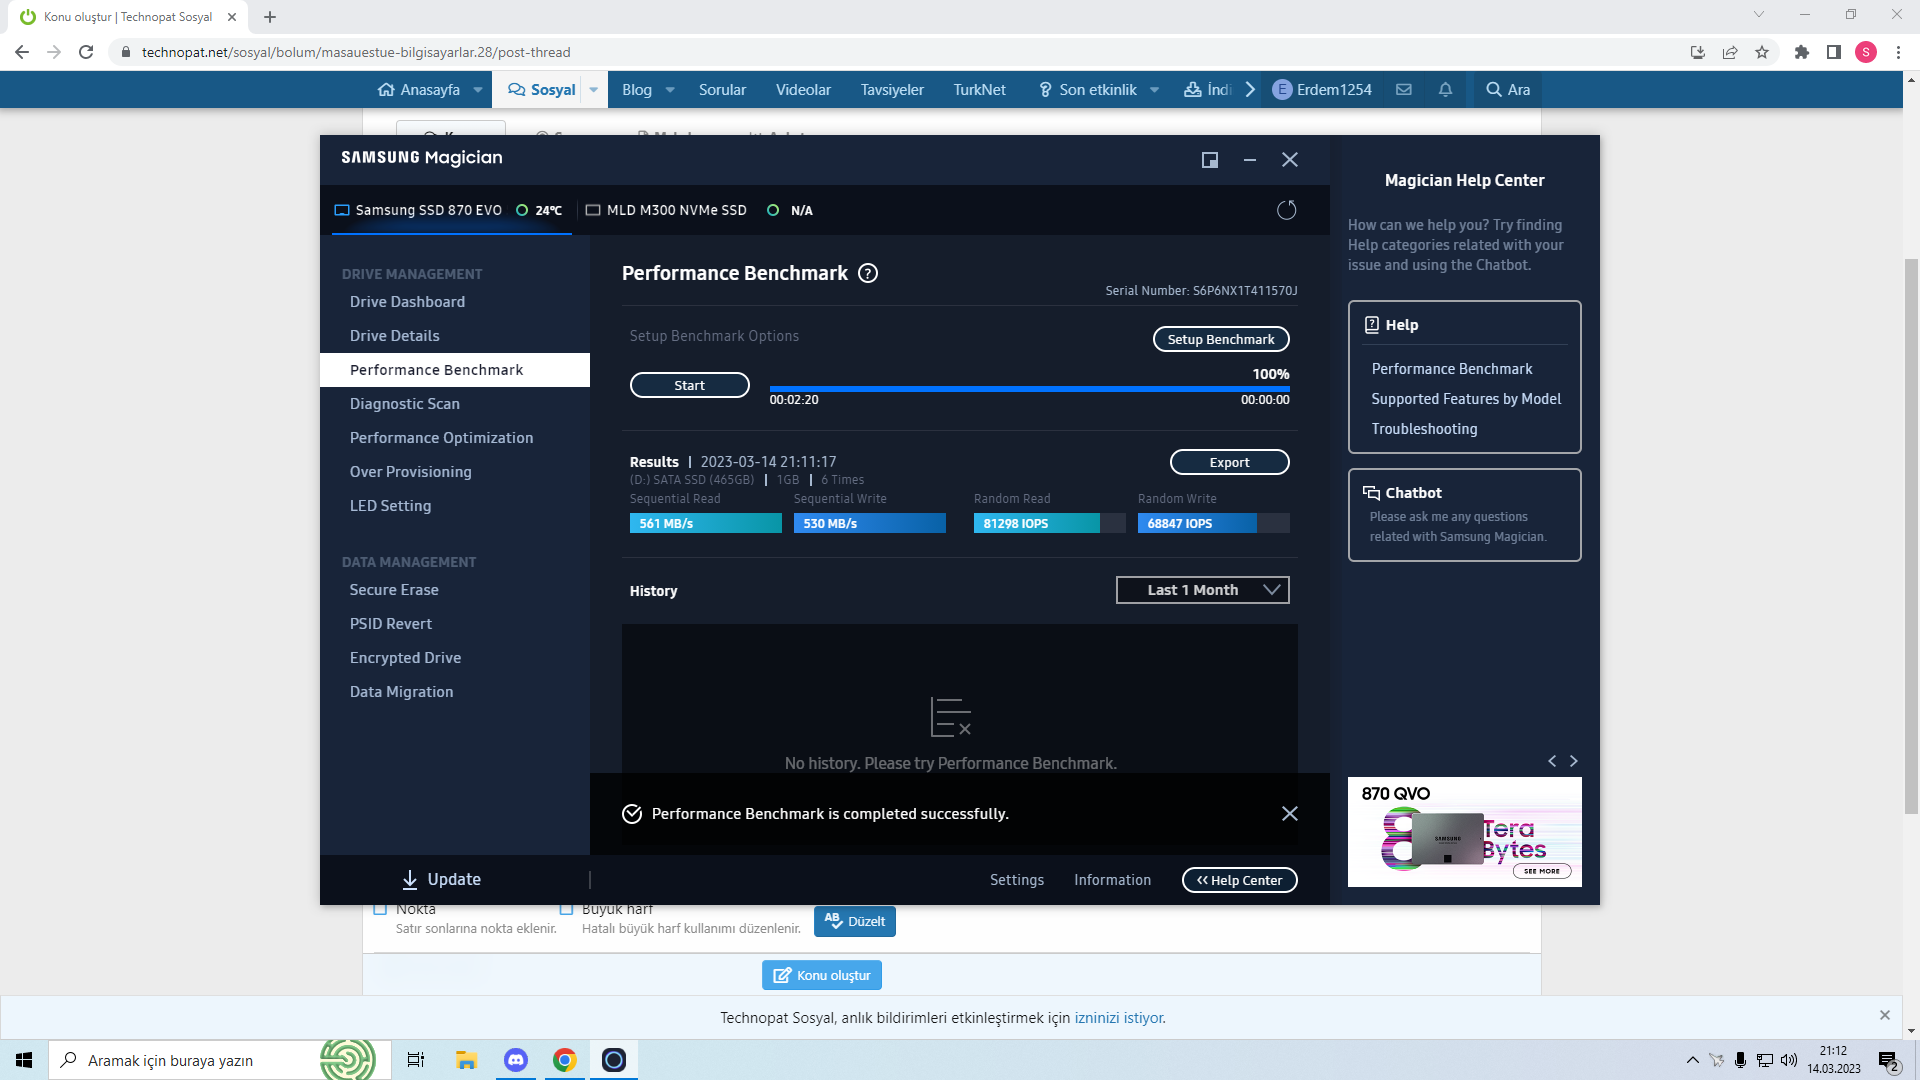1920x1080 pixels.
Task: Click the refresh icon in the drive bar
Action: [x=1286, y=210]
